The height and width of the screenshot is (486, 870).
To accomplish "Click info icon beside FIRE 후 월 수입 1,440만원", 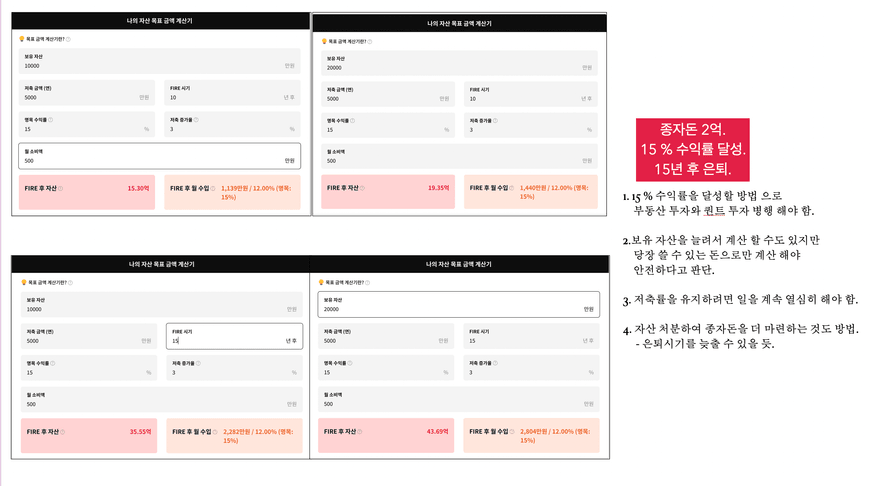I will coord(512,188).
